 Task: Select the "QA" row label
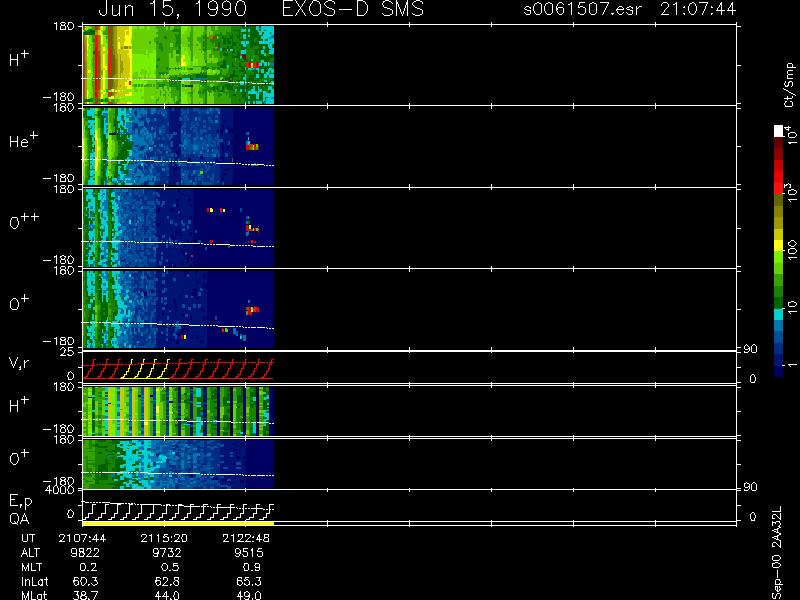19,519
